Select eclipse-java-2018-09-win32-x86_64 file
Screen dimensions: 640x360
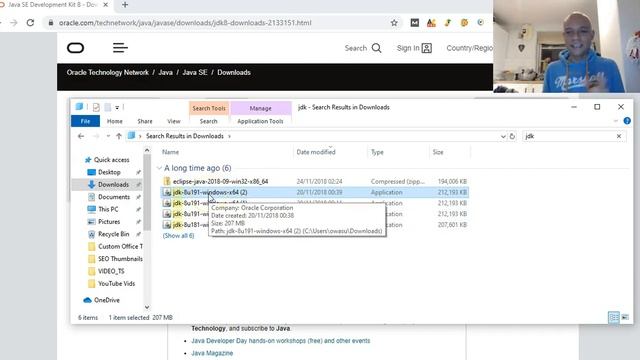220,181
